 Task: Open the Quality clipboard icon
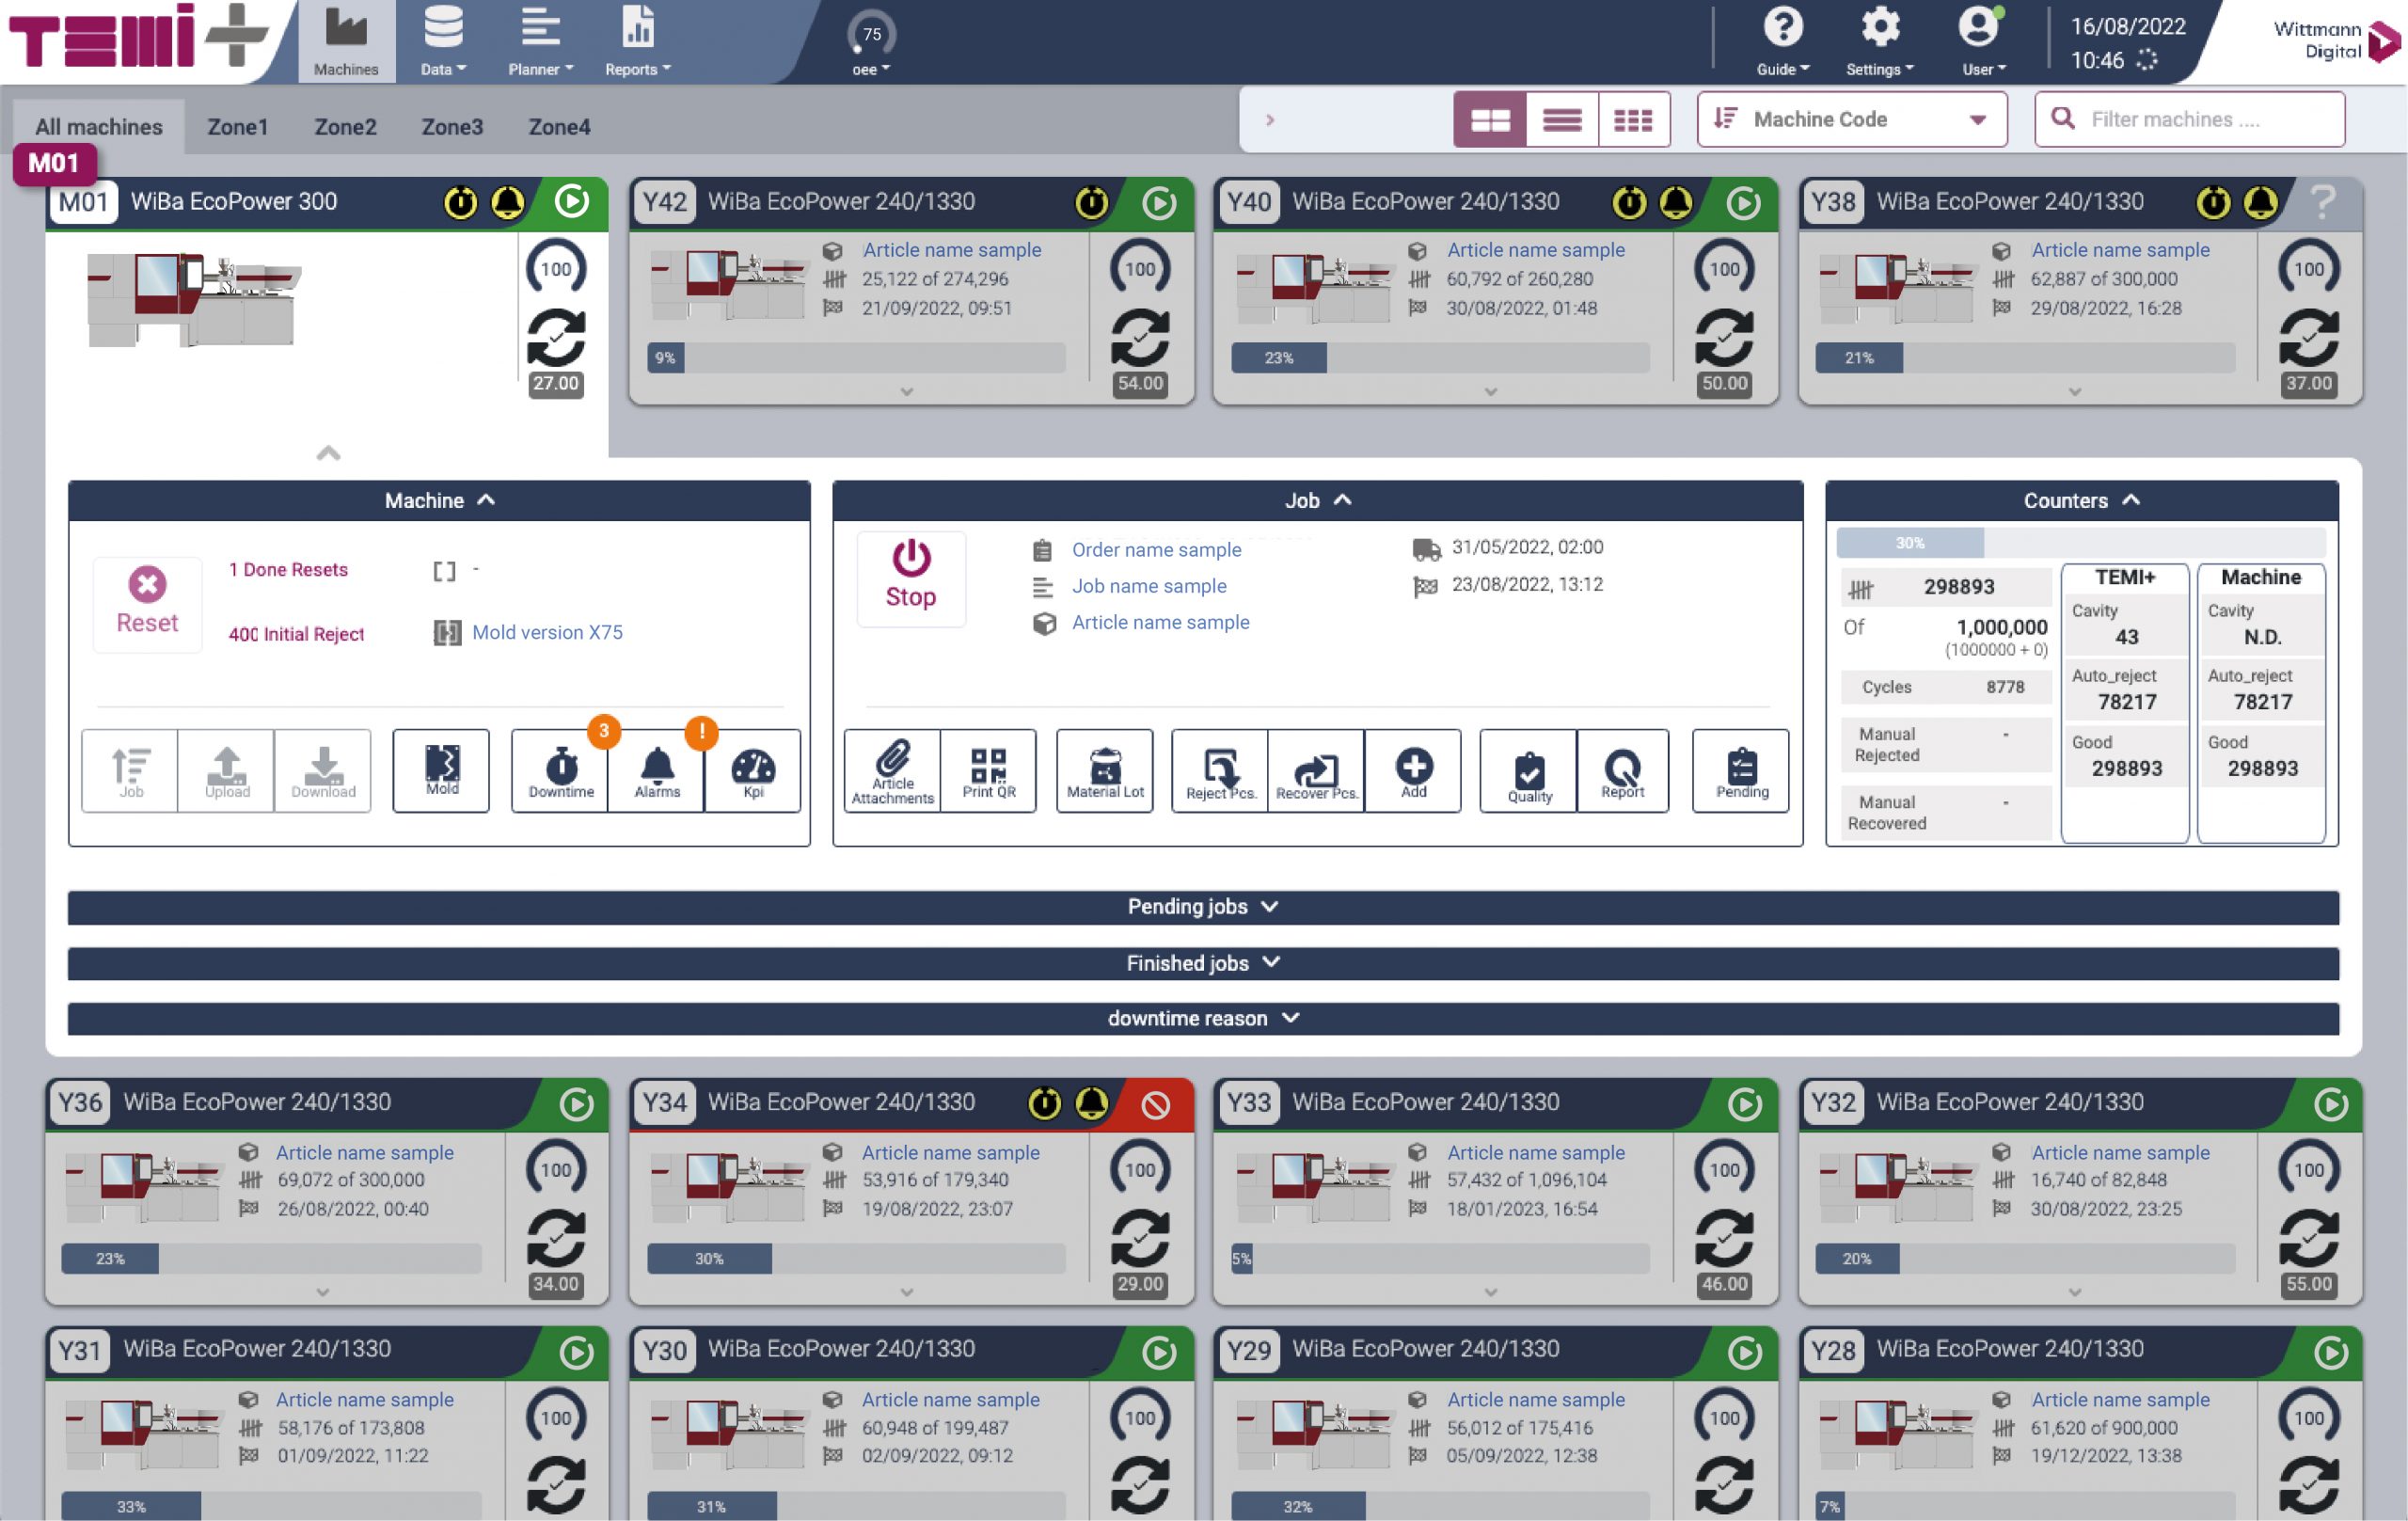pyautogui.click(x=1529, y=770)
